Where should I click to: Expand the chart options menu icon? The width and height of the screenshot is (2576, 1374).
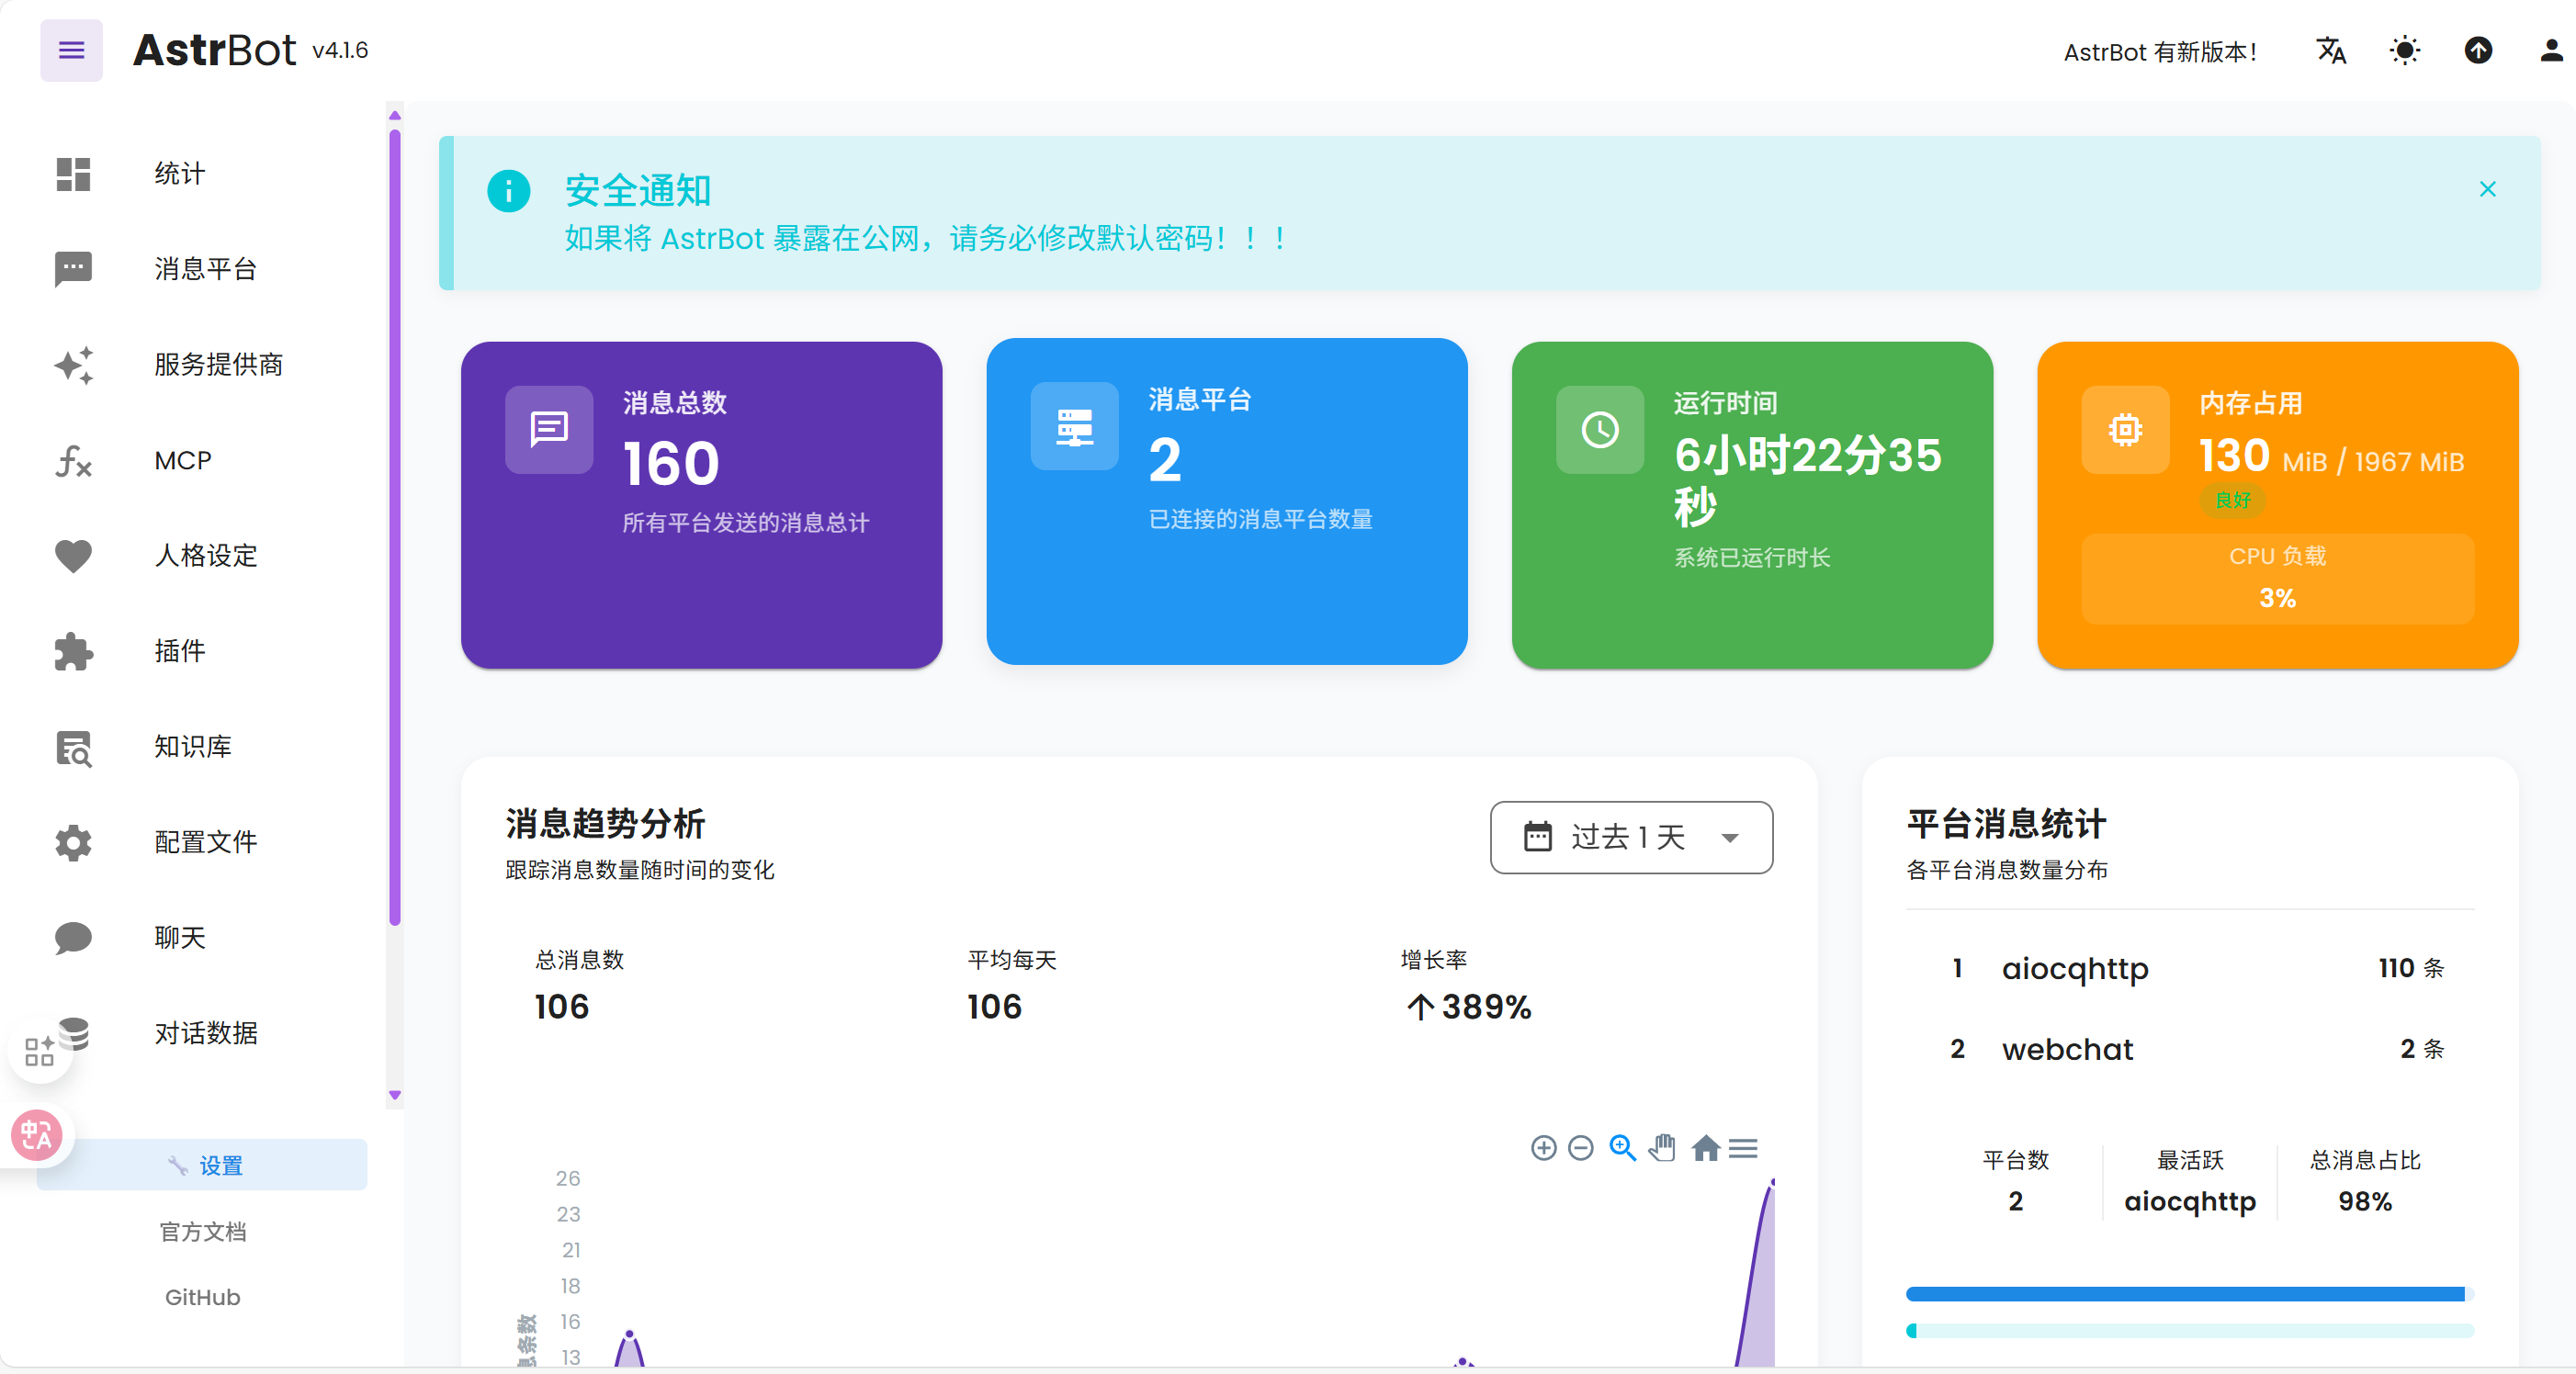1744,1148
